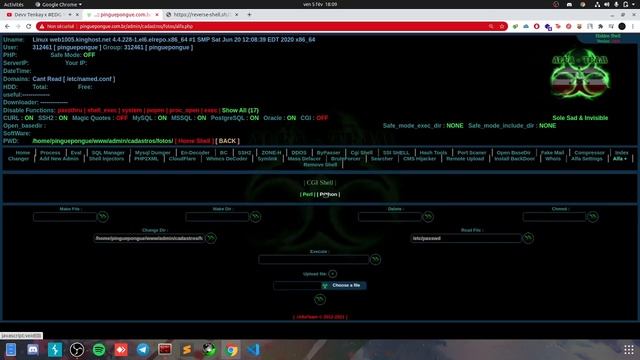Open the Alfa Settings menu item
The width and height of the screenshot is (640, 360).
click(x=587, y=159)
